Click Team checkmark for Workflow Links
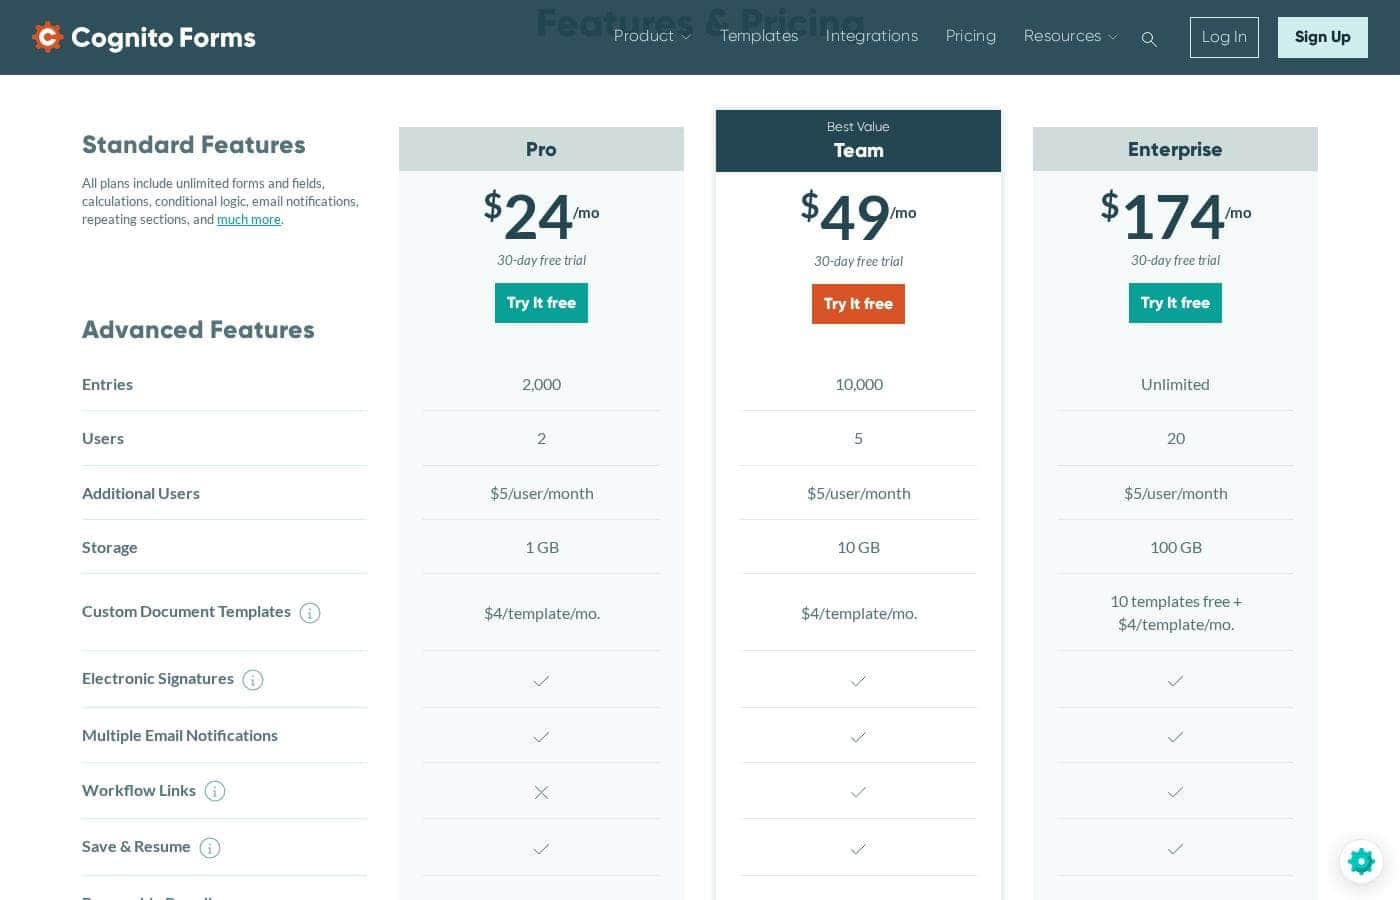Viewport: 1400px width, 900px height. pos(858,792)
